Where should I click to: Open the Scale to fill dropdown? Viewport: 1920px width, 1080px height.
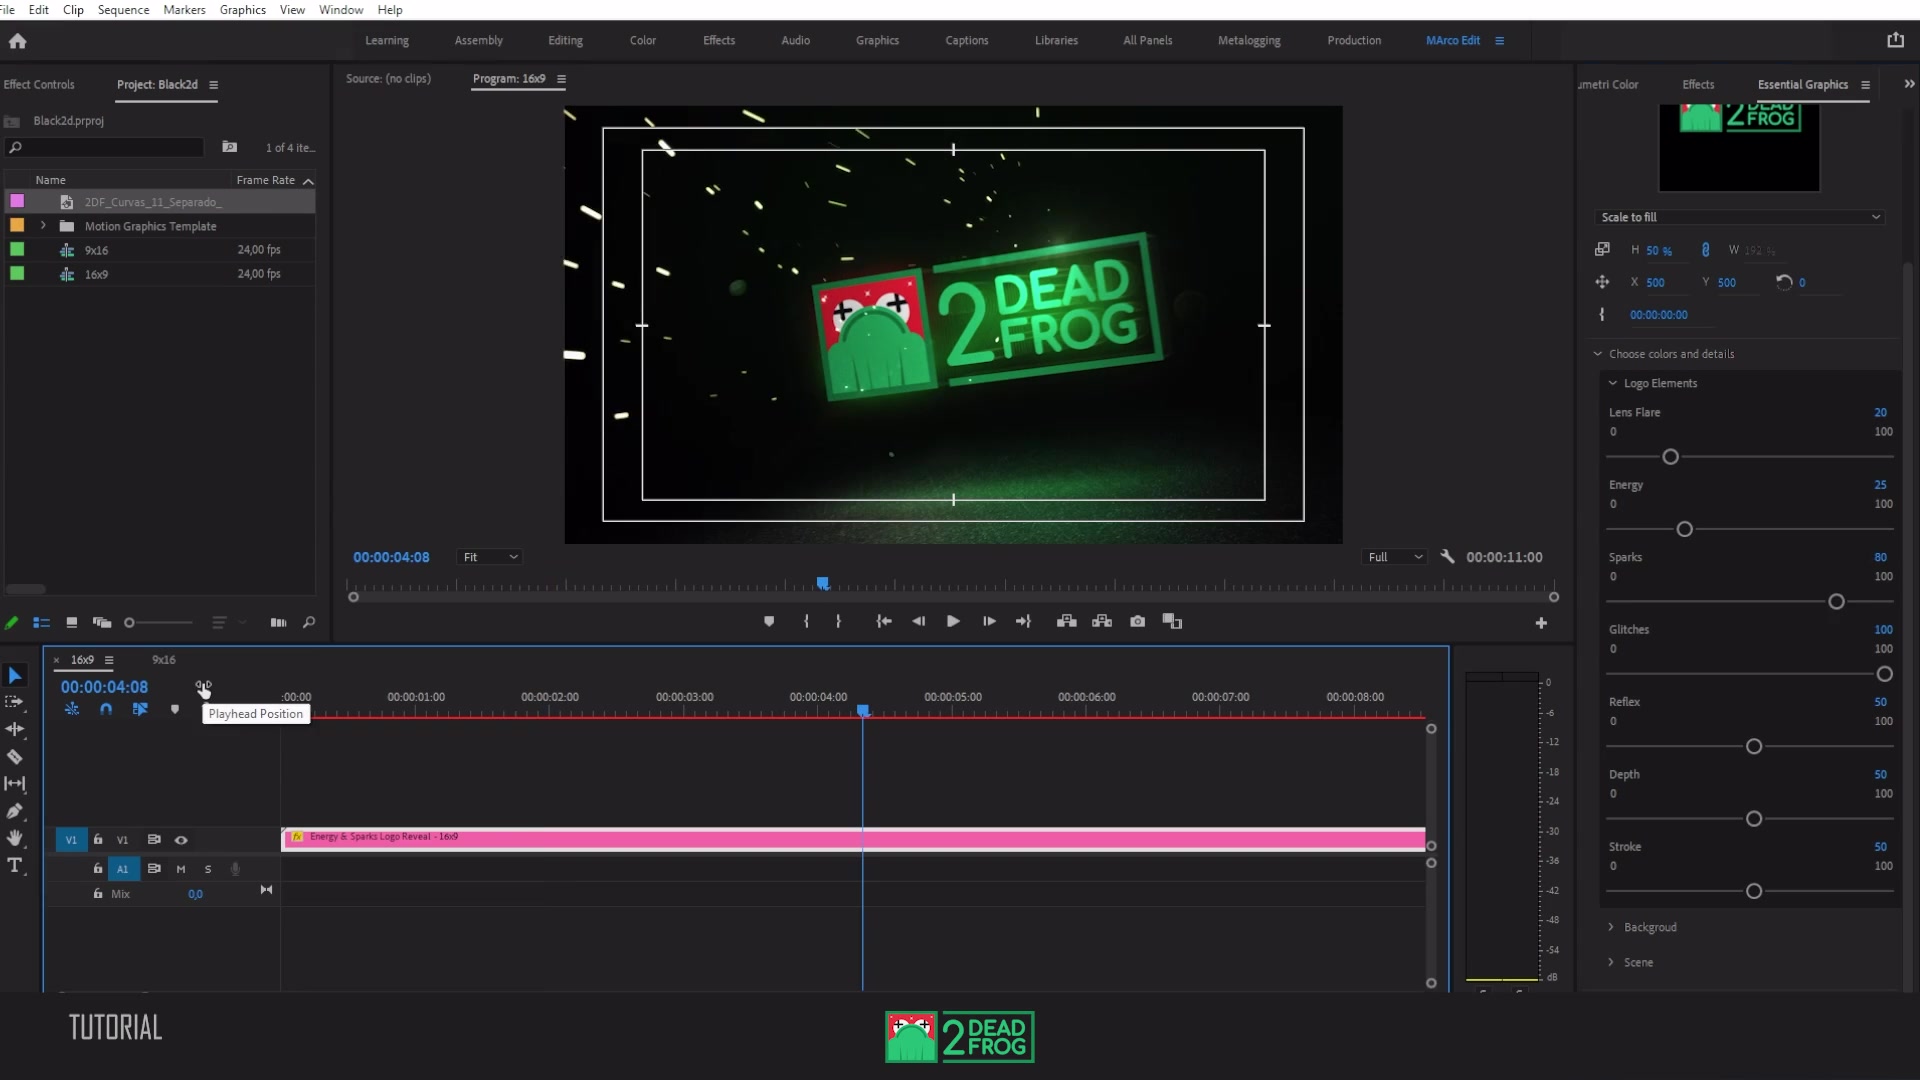pyautogui.click(x=1740, y=217)
